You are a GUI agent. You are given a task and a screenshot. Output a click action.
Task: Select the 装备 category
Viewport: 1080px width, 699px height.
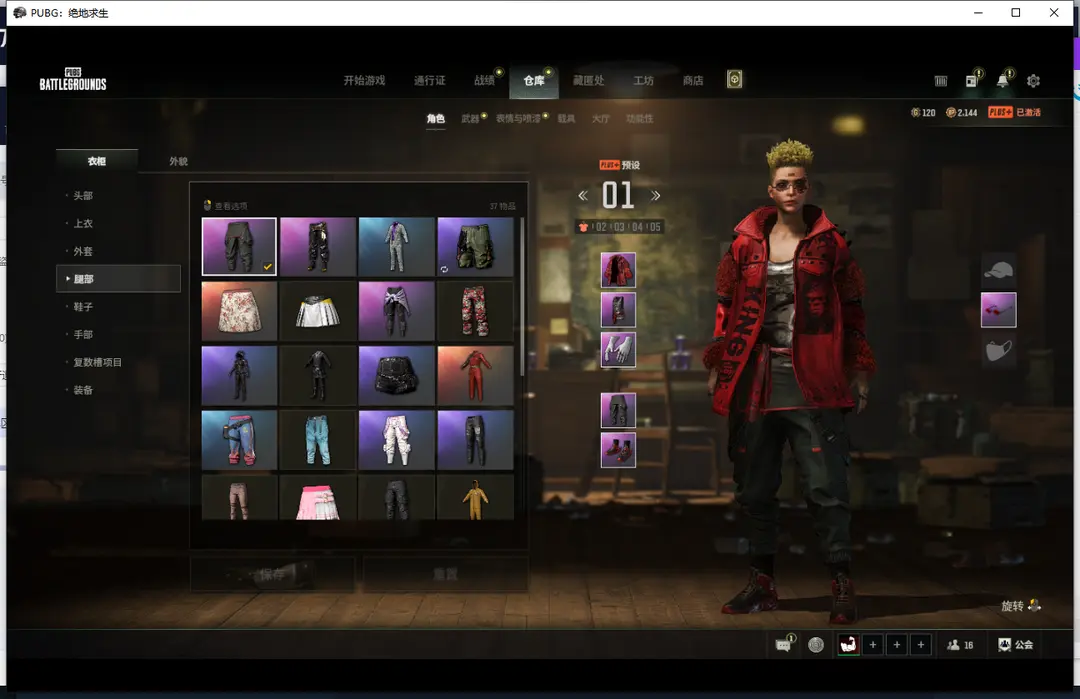tap(83, 390)
